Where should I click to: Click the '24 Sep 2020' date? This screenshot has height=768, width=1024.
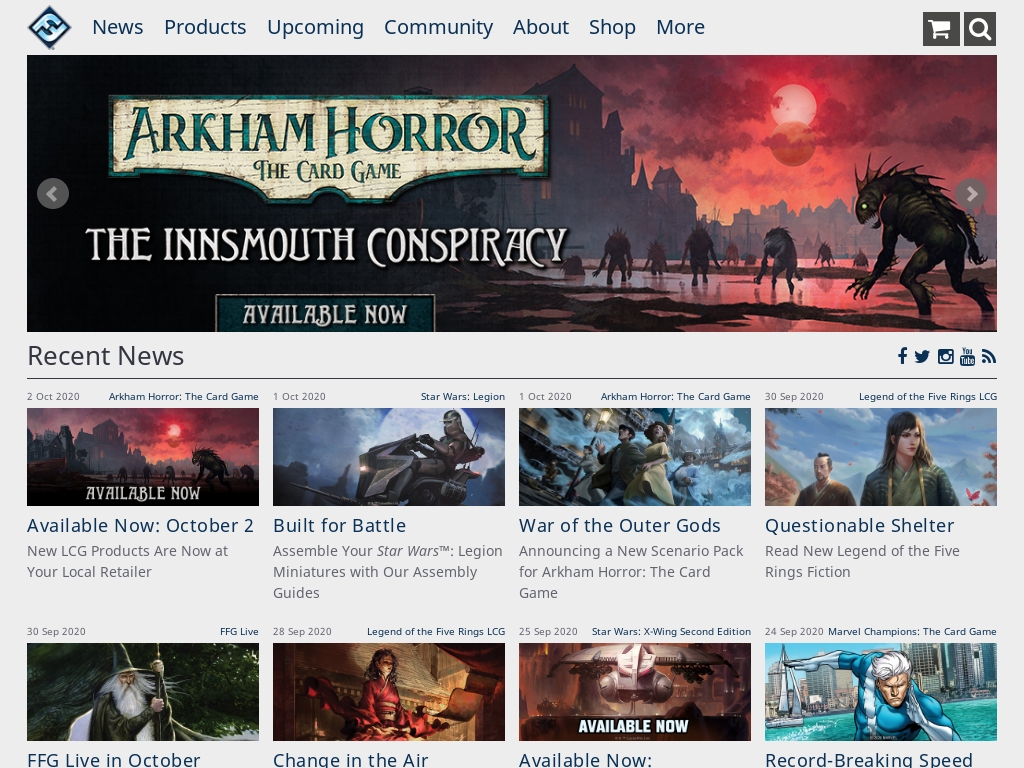794,632
